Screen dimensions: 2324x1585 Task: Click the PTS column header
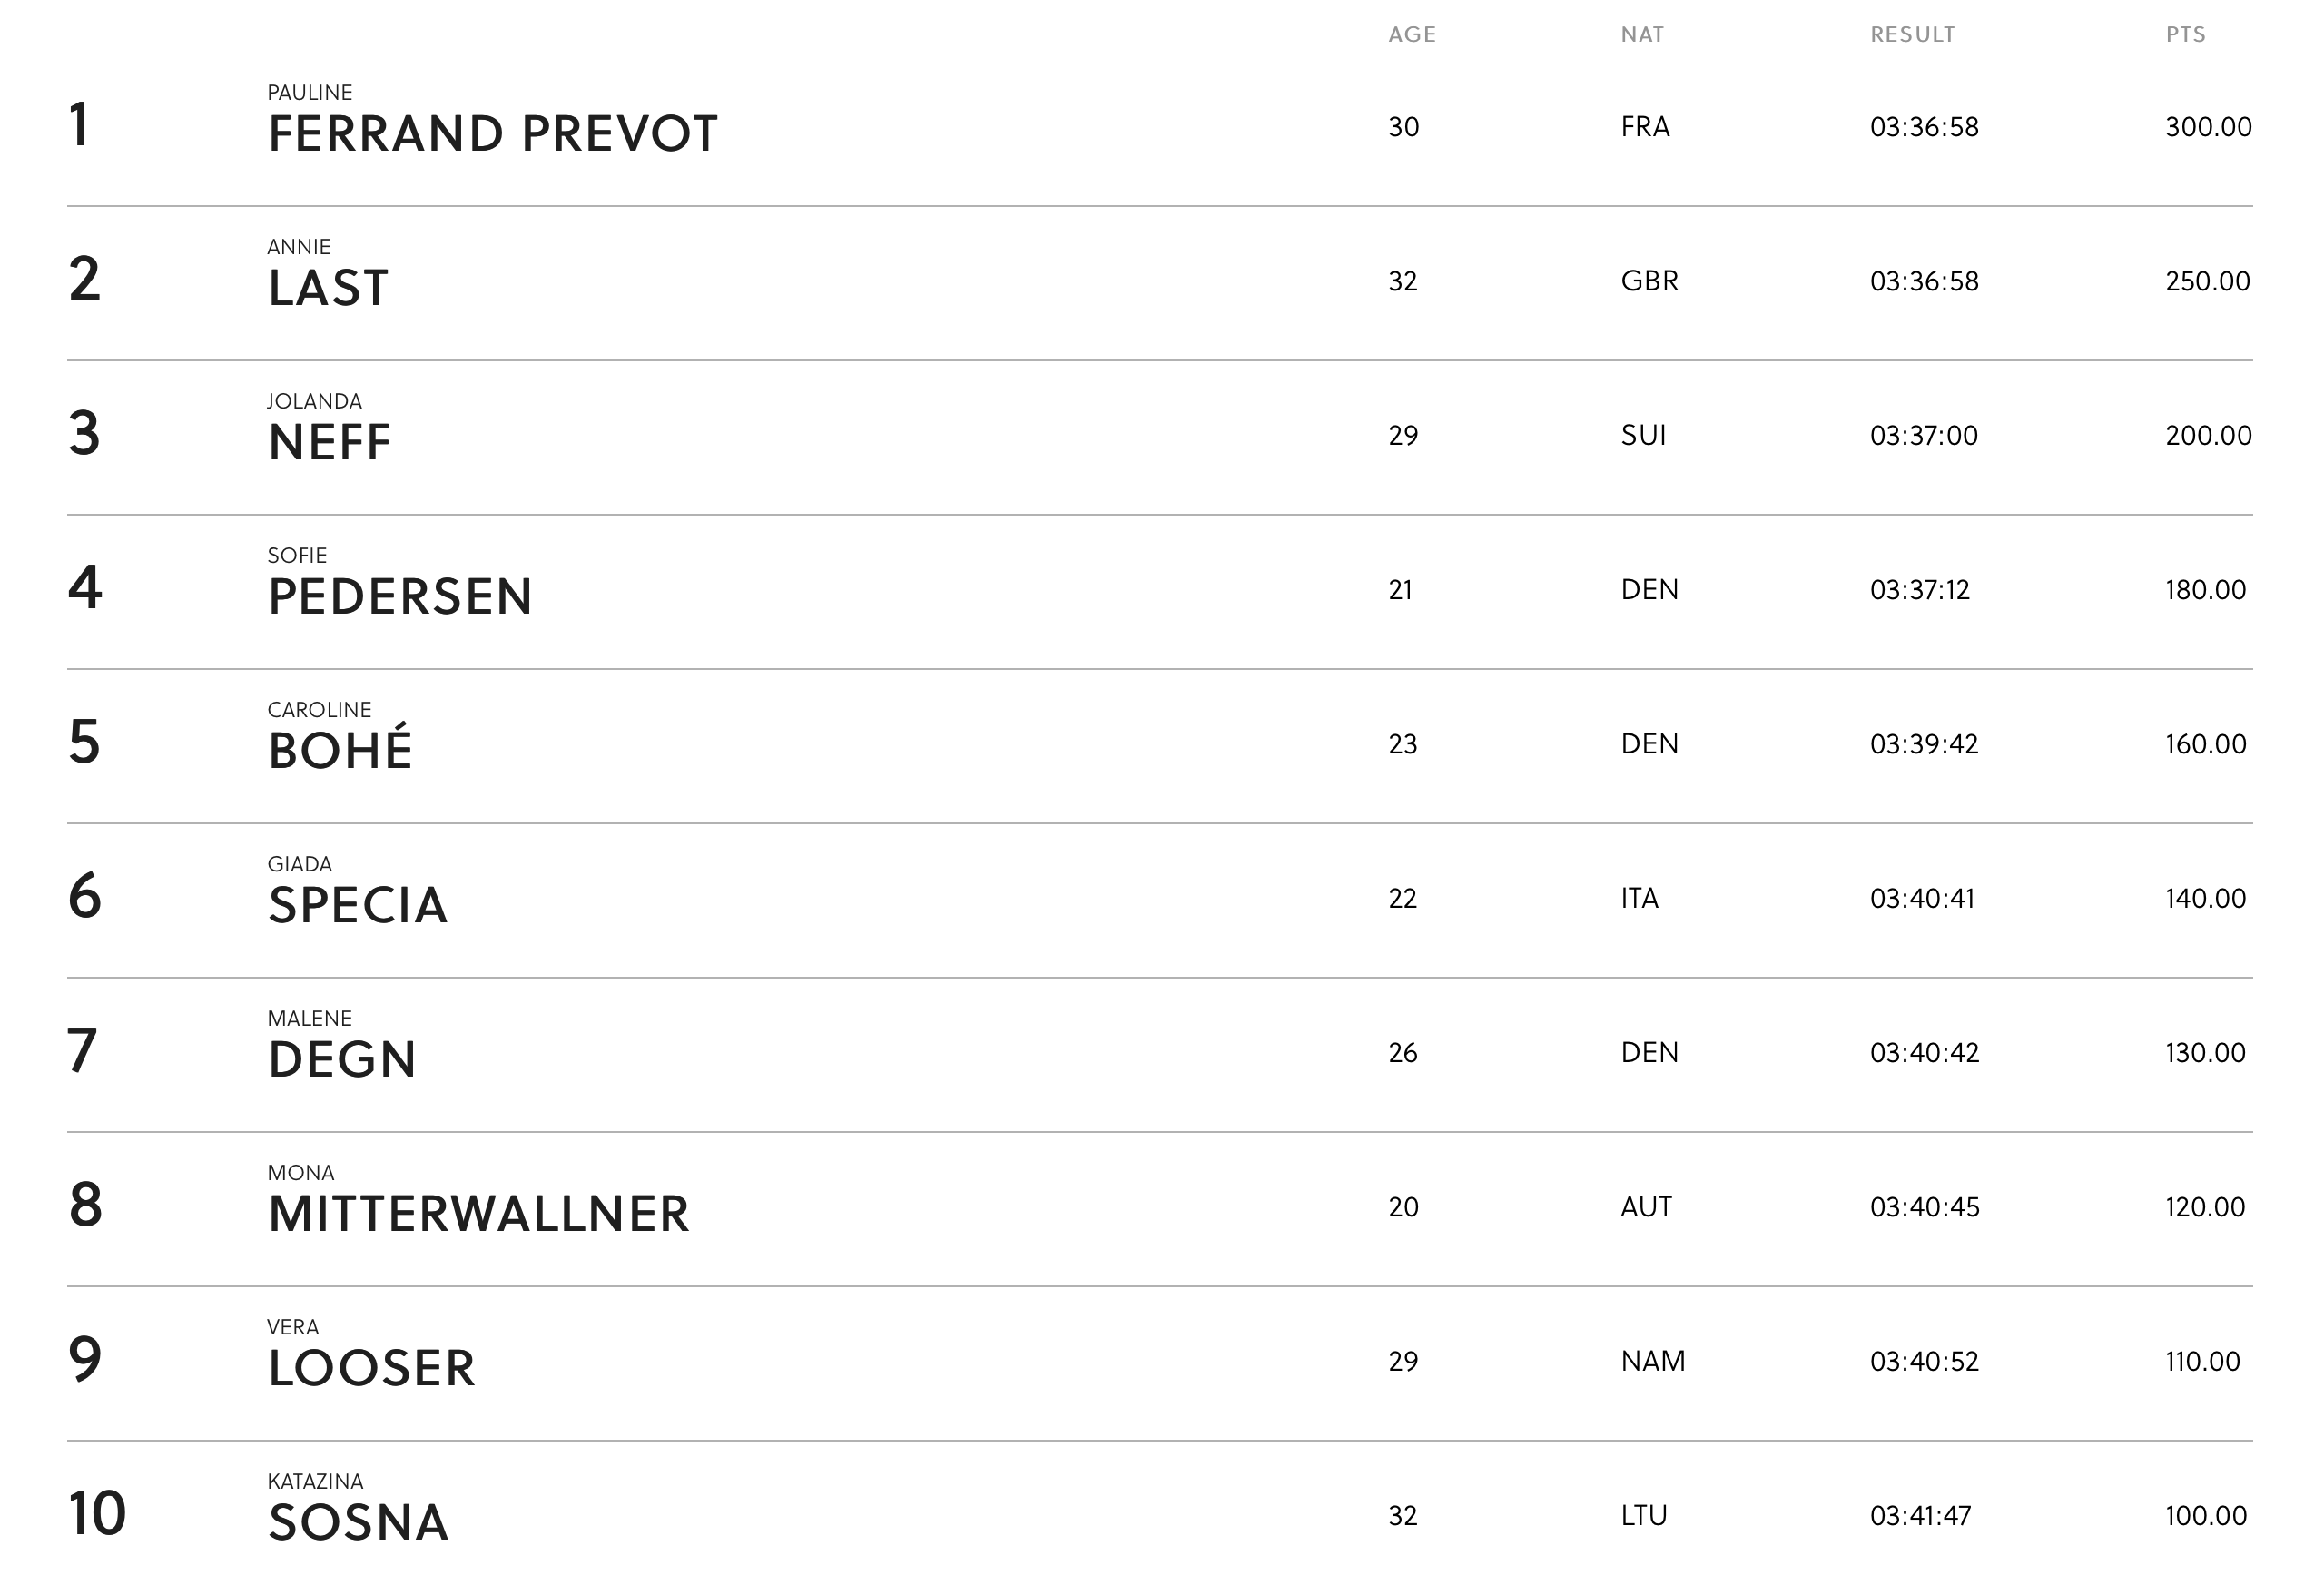(x=2185, y=35)
